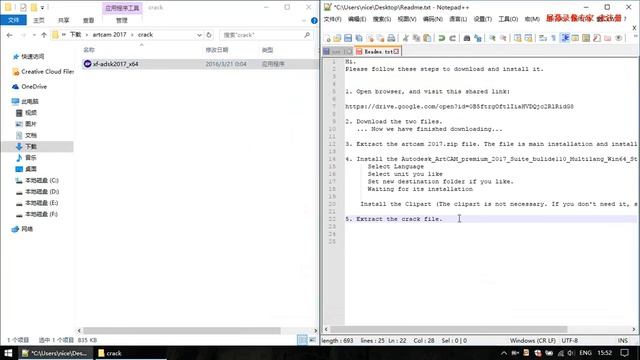Select 本地磁盘 (D:) in the sidebar
Screen dimensions: 640x360
tap(42, 191)
